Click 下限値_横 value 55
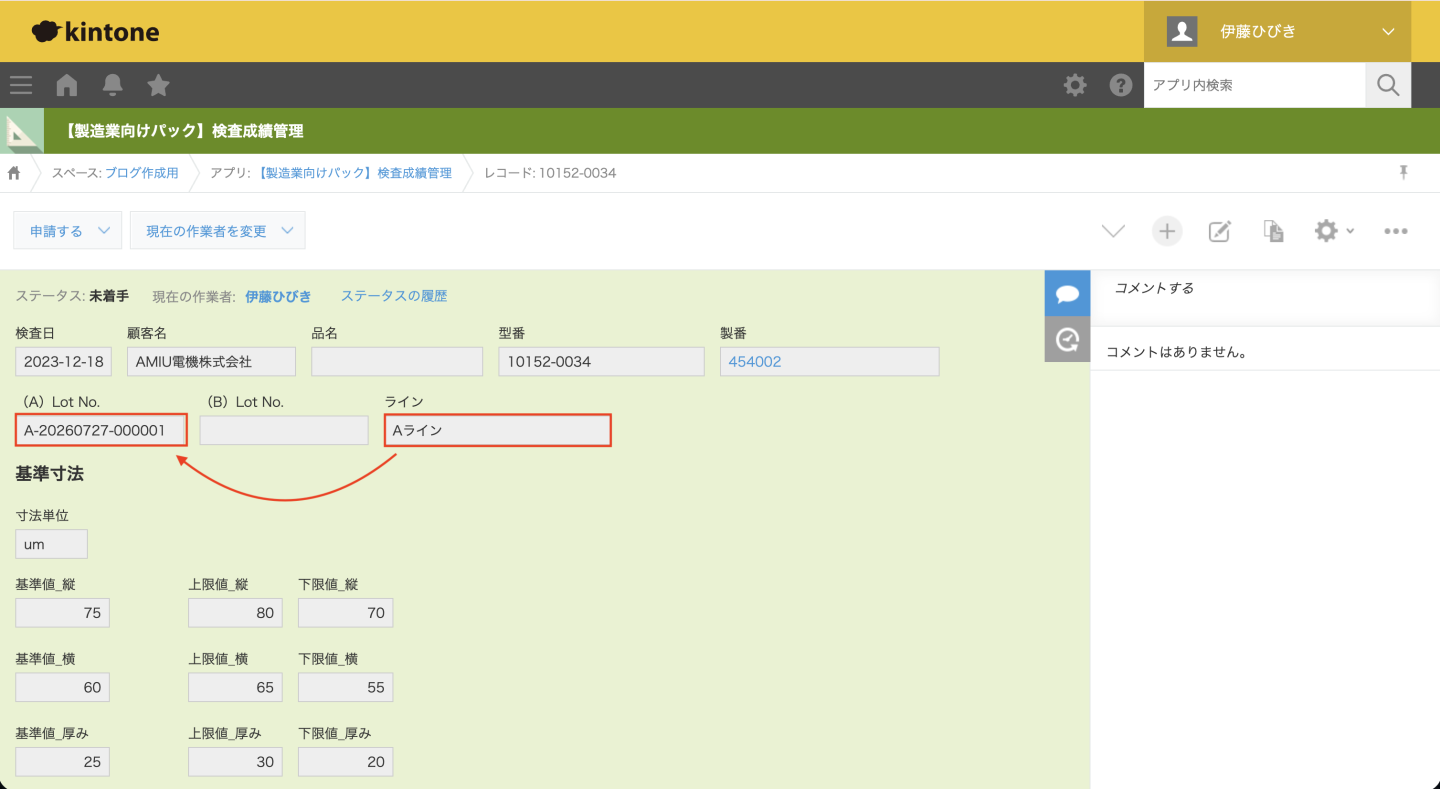 pos(346,687)
